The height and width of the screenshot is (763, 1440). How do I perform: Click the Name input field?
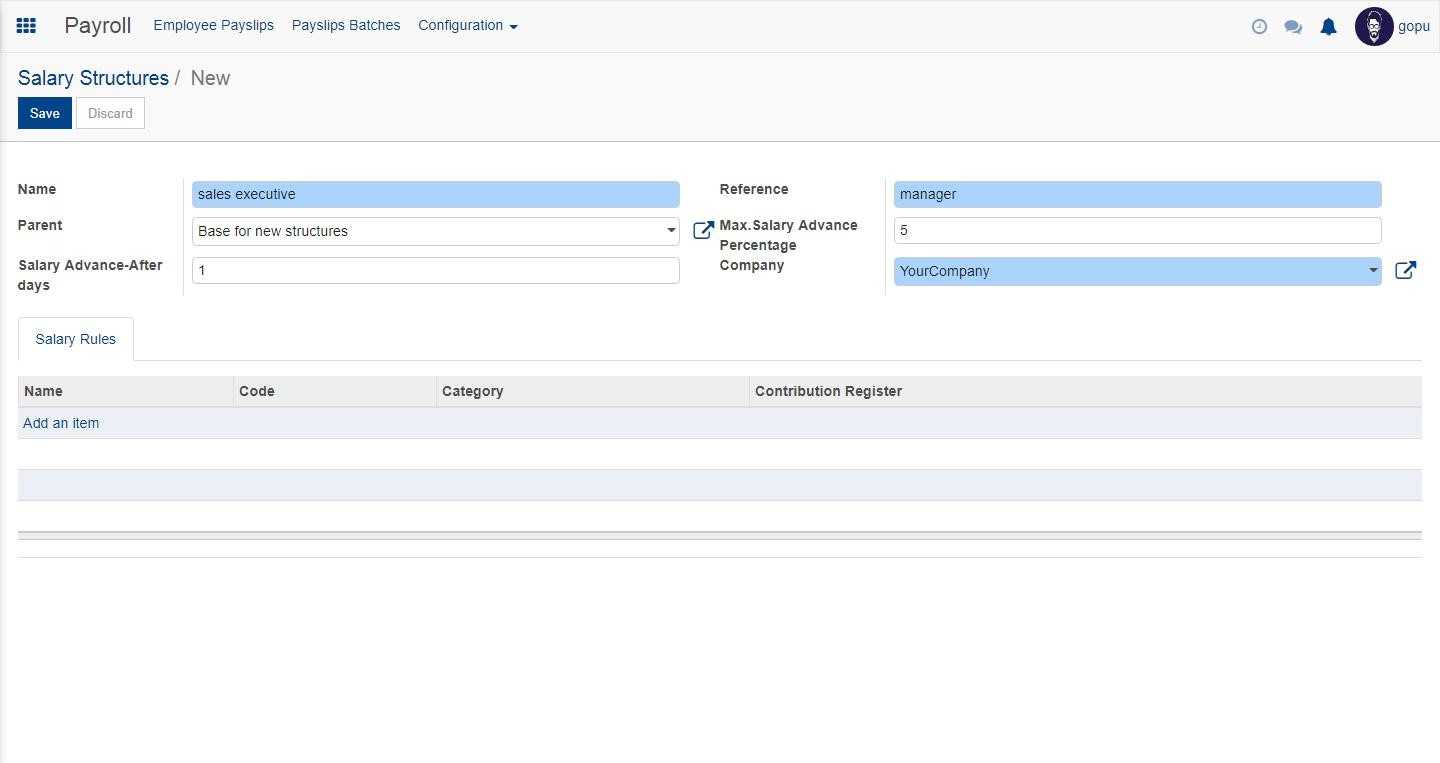click(x=435, y=194)
